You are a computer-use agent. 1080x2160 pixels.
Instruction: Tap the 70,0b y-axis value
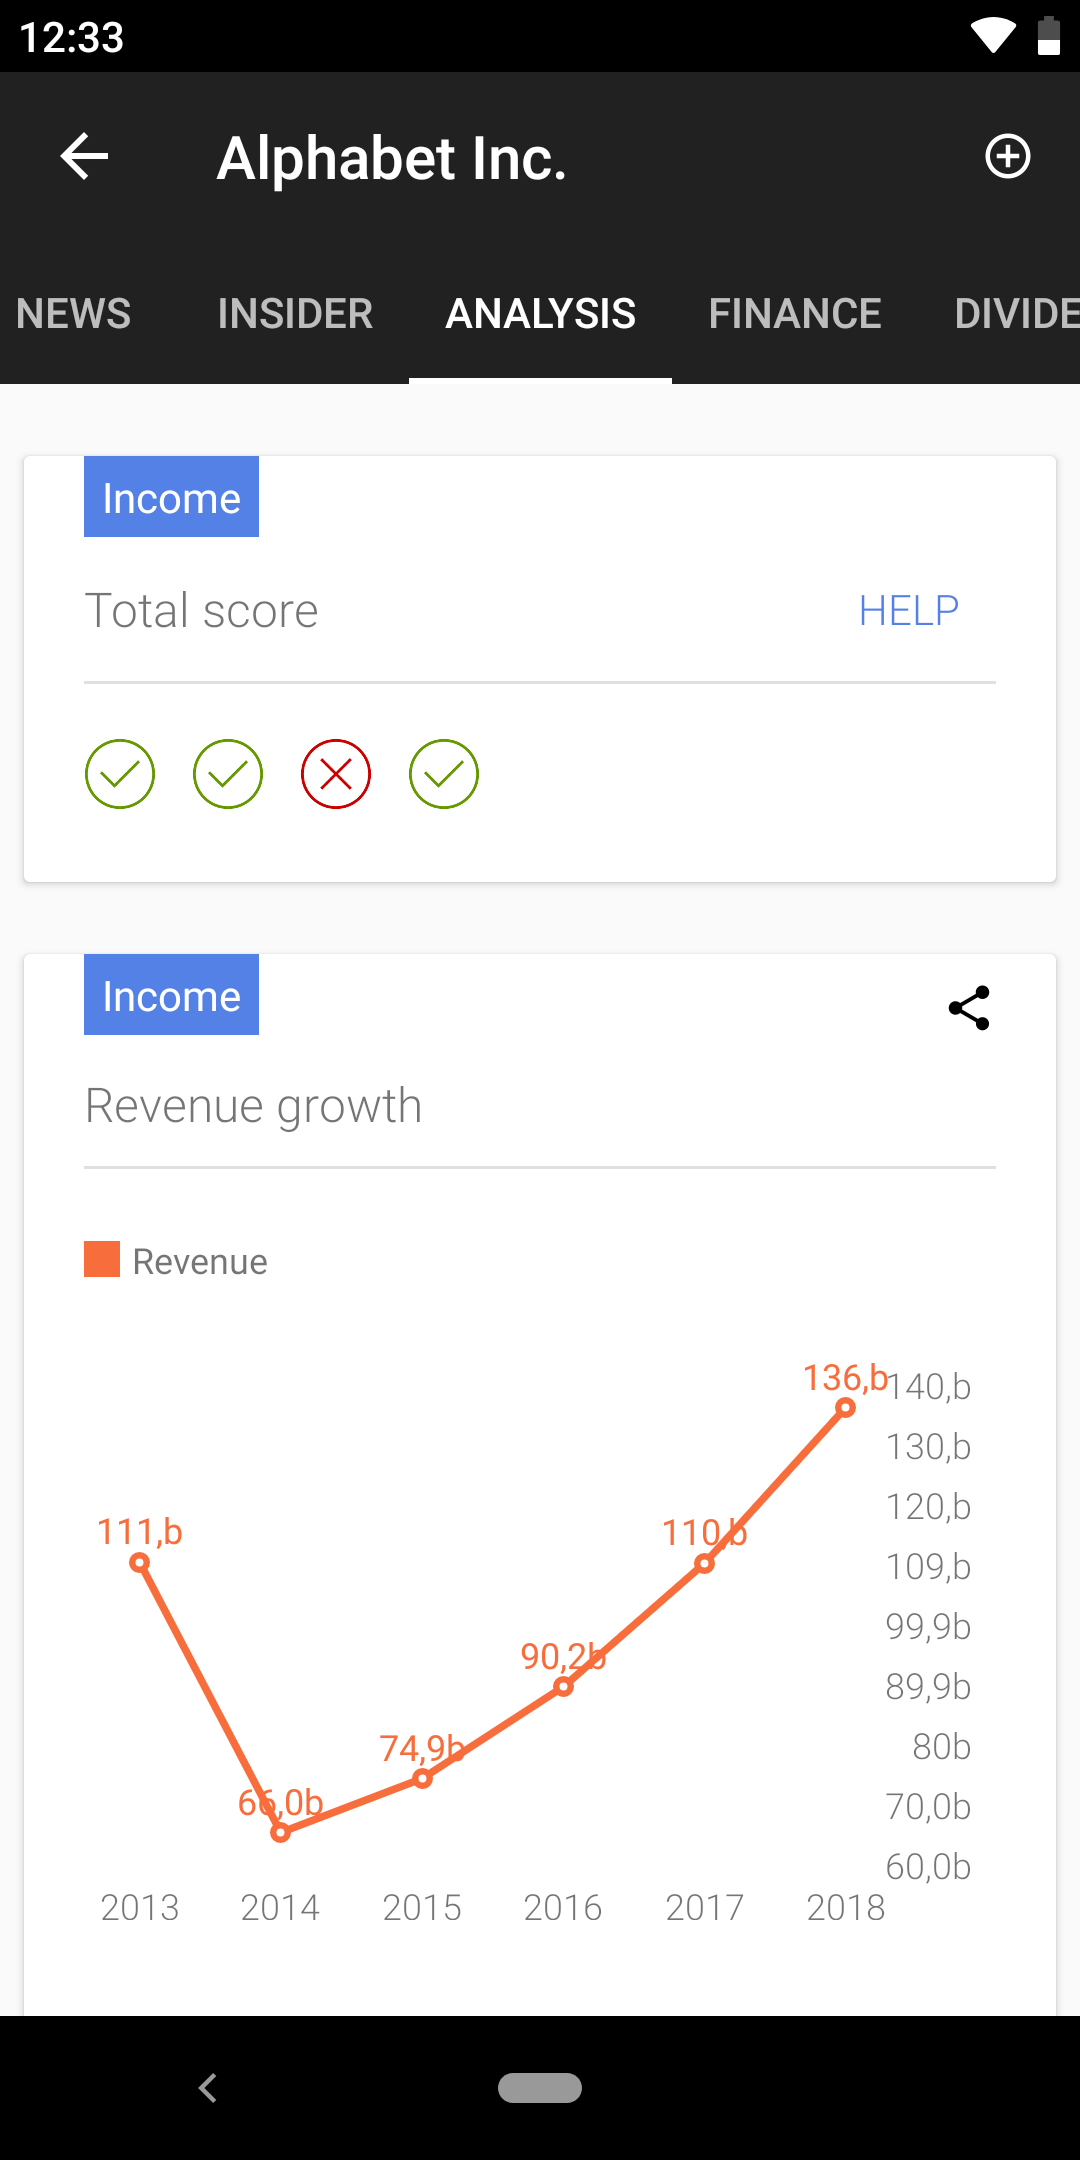click(x=929, y=1807)
